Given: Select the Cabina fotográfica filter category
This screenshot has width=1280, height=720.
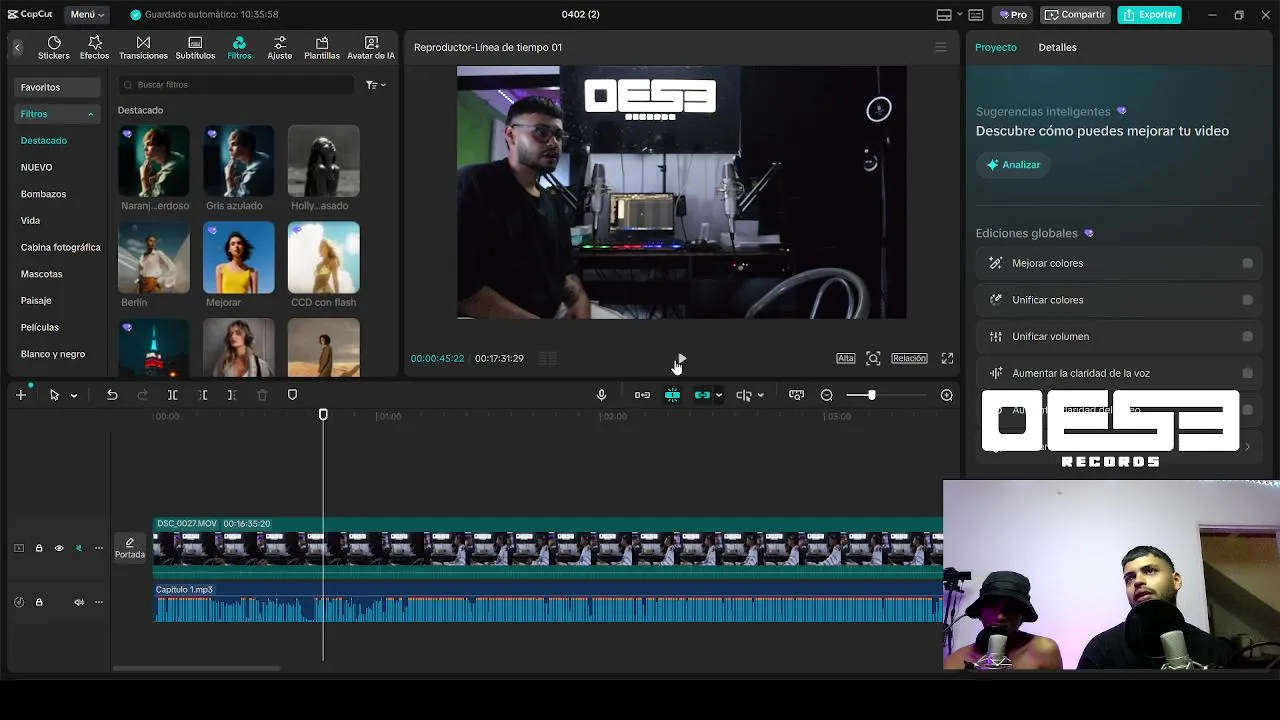Looking at the screenshot, I should point(60,247).
